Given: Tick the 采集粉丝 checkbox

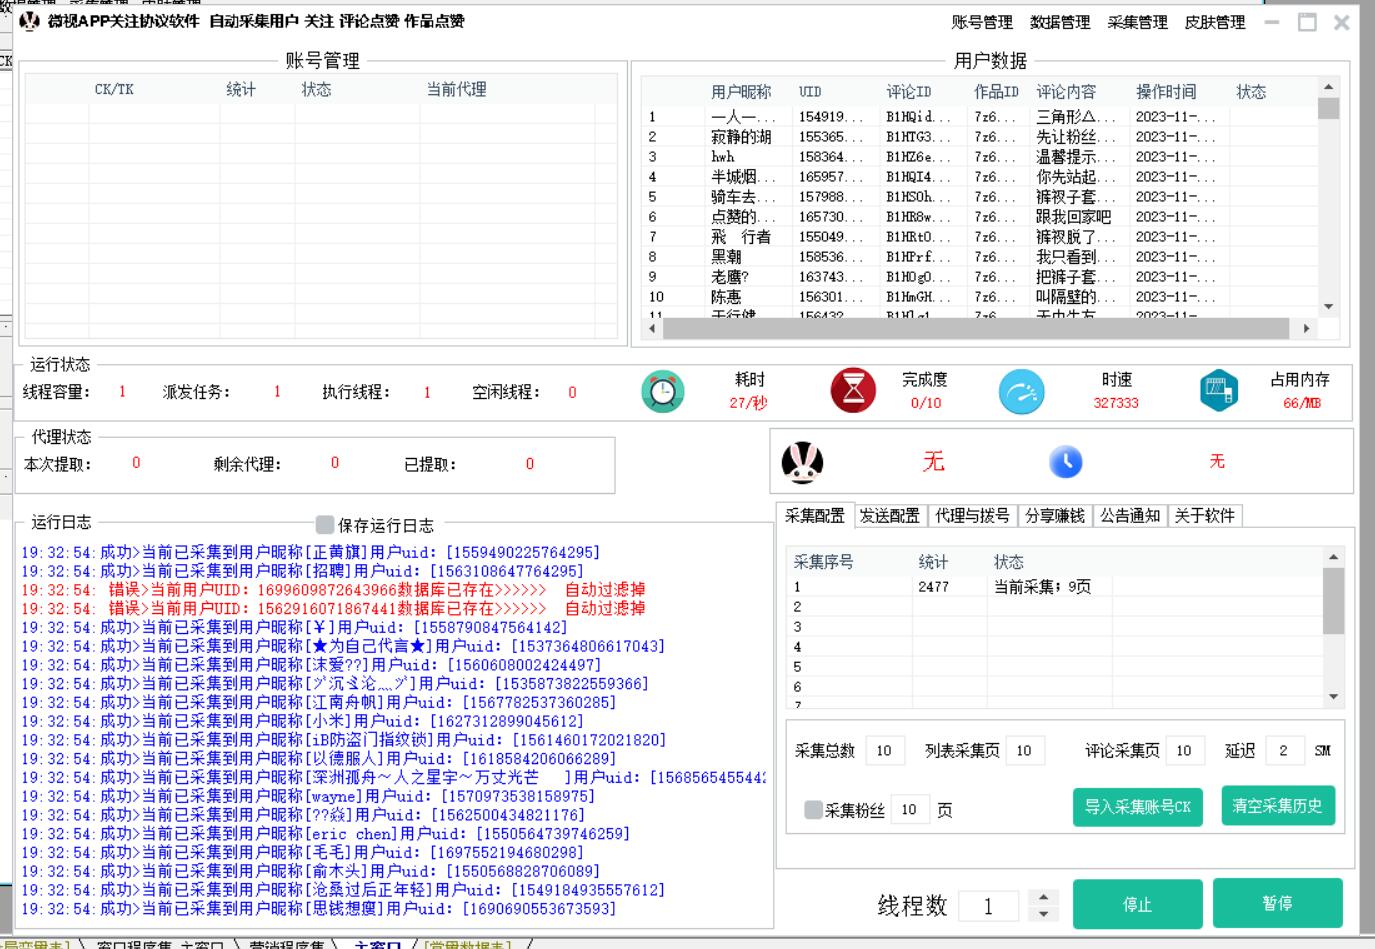Looking at the screenshot, I should (x=813, y=810).
